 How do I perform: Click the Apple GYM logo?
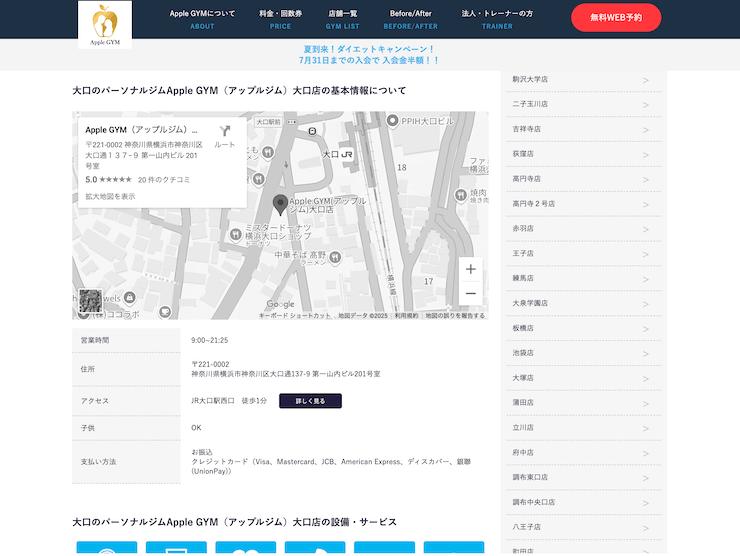point(105,25)
